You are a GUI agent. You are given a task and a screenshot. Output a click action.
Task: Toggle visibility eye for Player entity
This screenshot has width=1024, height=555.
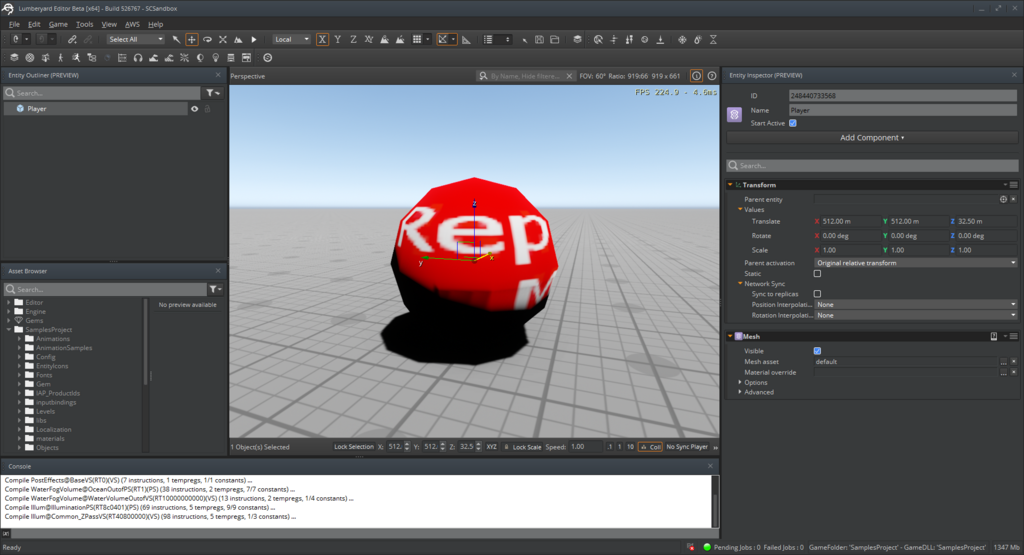(195, 108)
